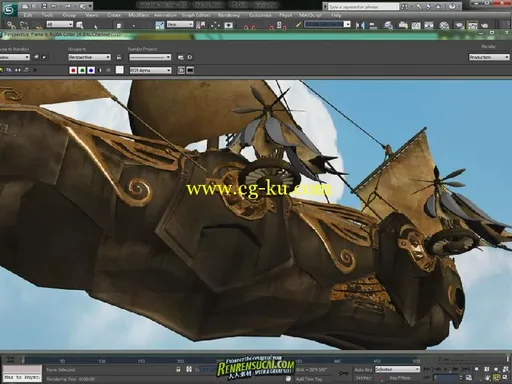Click Set Key button

(x=363, y=378)
